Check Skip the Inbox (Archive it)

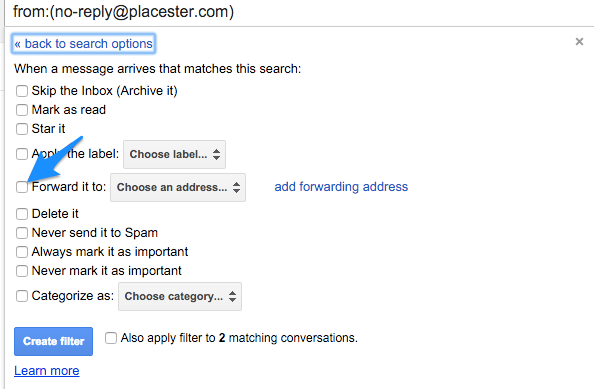coord(22,91)
